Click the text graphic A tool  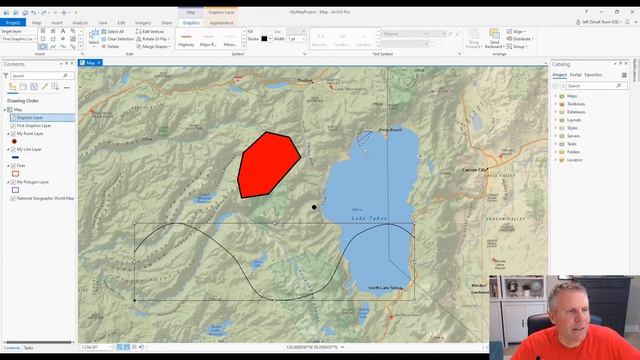point(63,31)
